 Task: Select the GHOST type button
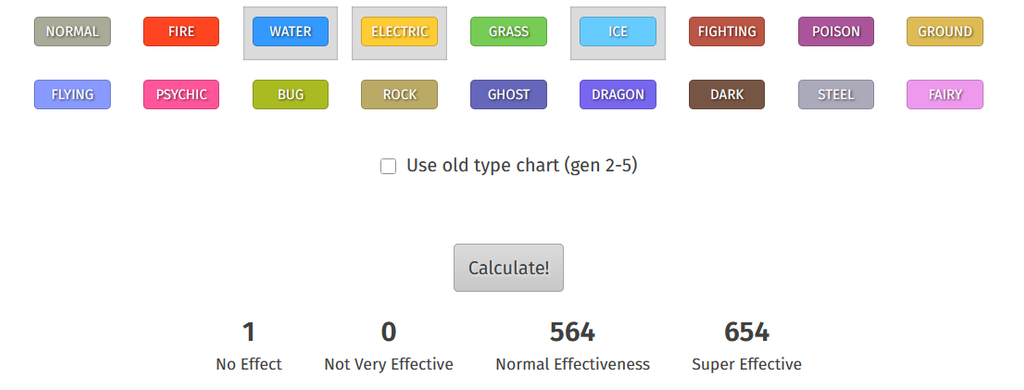point(509,94)
